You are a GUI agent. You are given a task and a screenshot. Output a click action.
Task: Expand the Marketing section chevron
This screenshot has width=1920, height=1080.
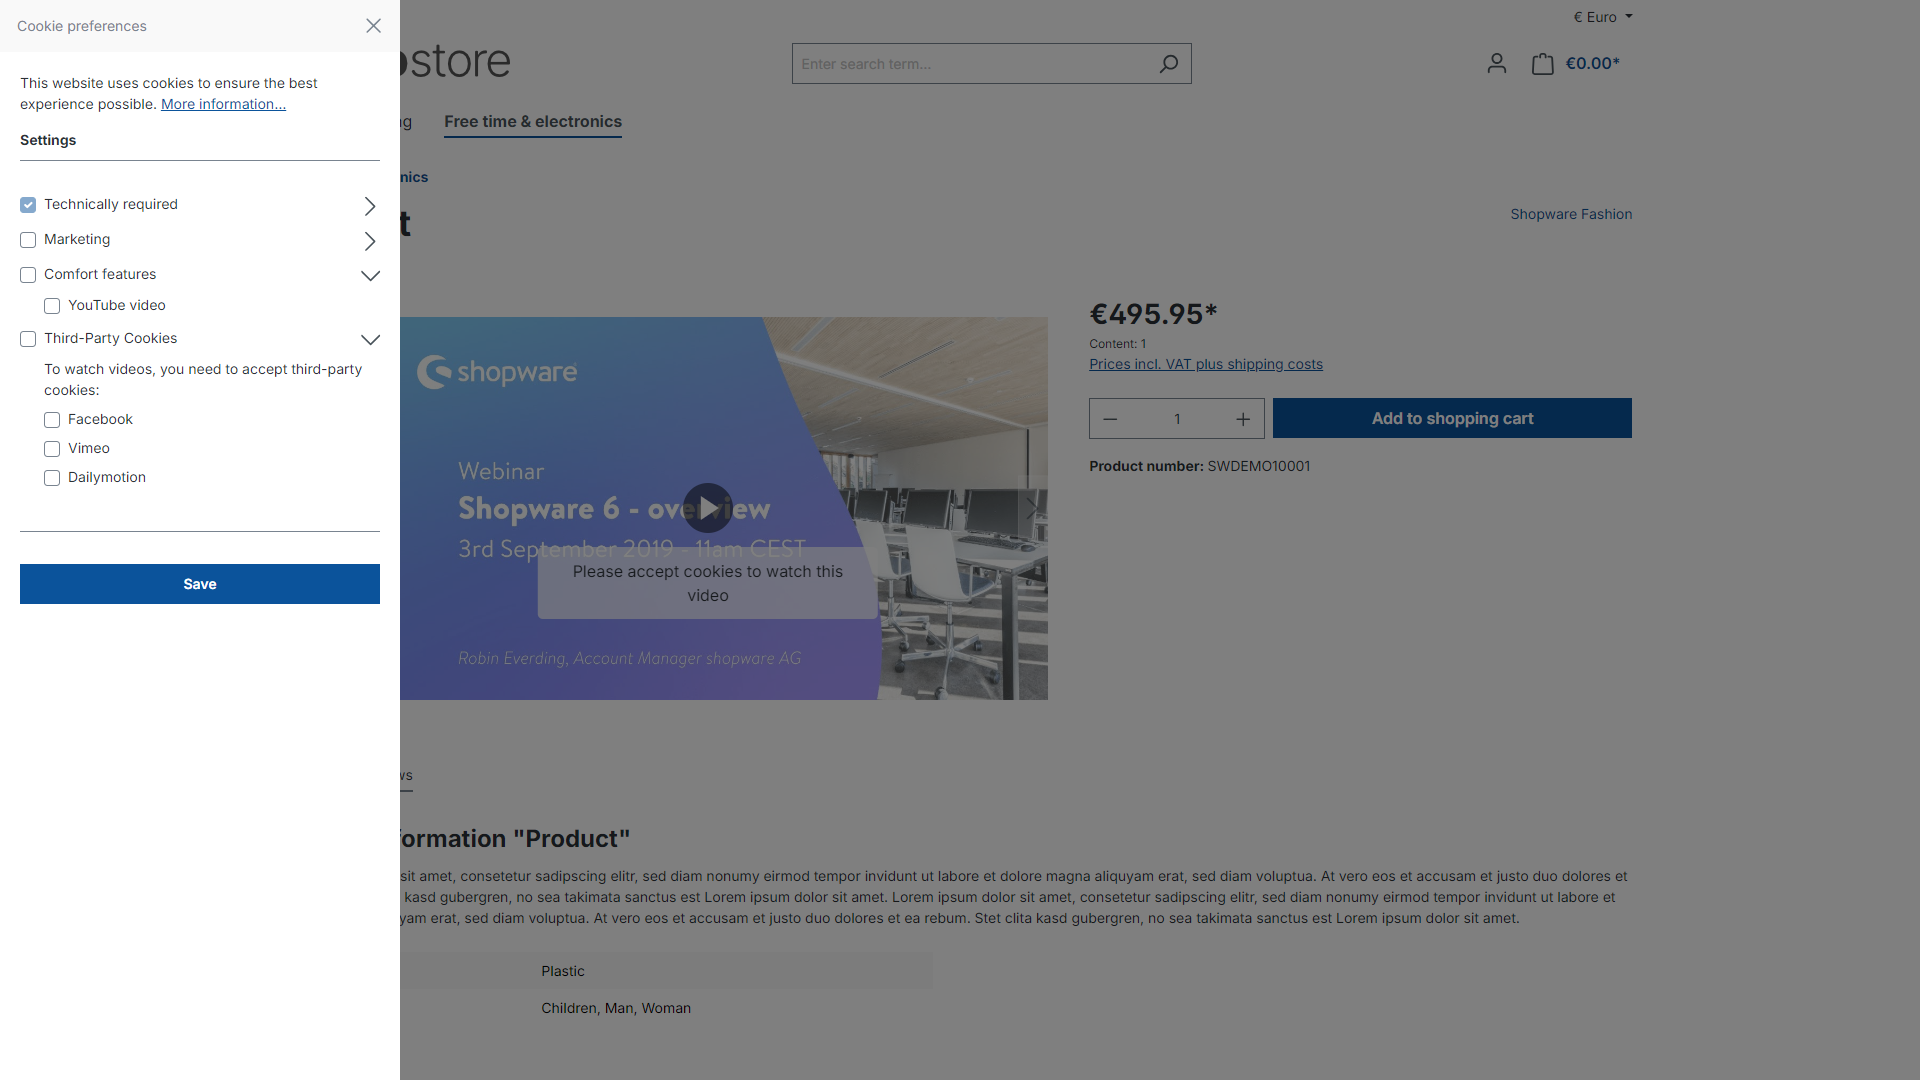tap(370, 241)
